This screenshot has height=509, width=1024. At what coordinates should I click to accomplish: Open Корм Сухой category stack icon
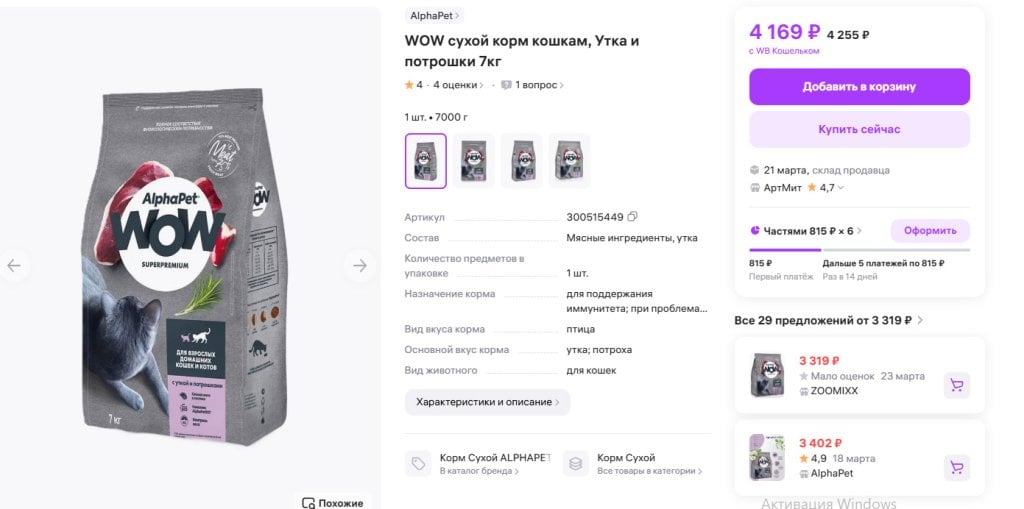click(575, 463)
